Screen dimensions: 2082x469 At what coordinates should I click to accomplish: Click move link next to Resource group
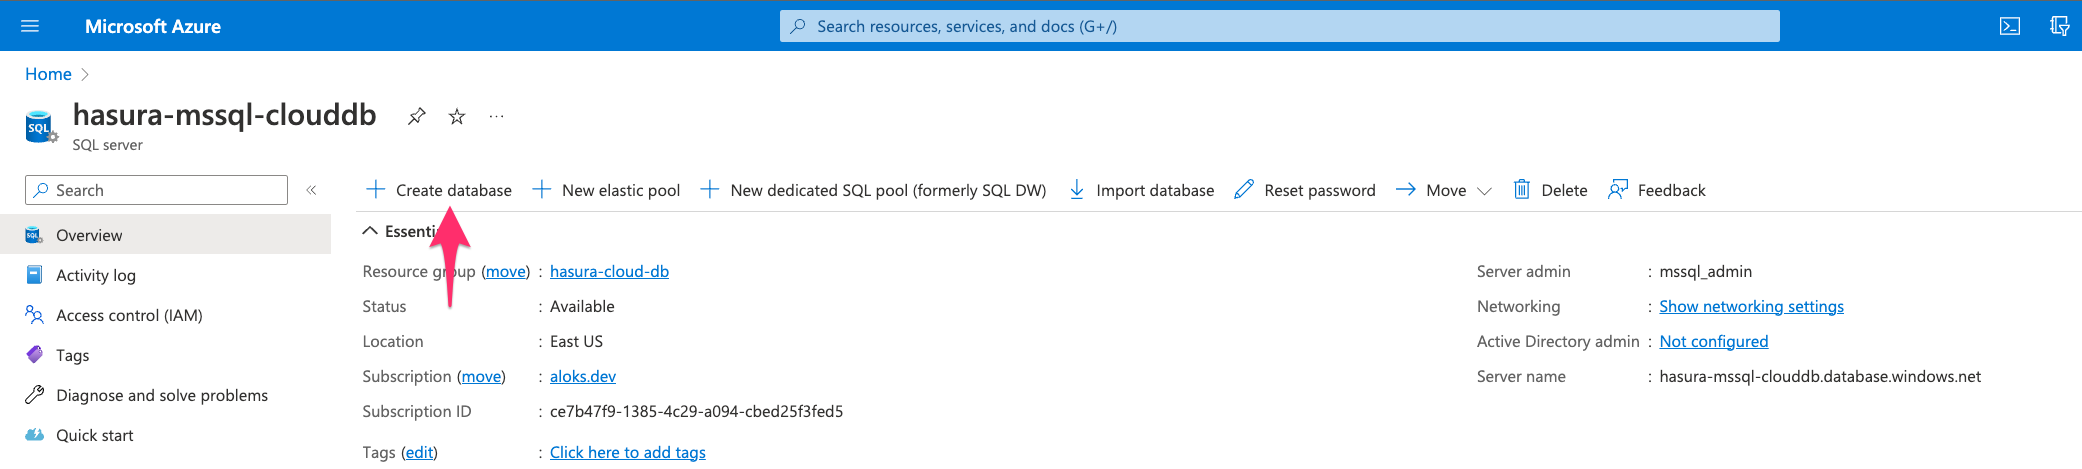pos(506,271)
